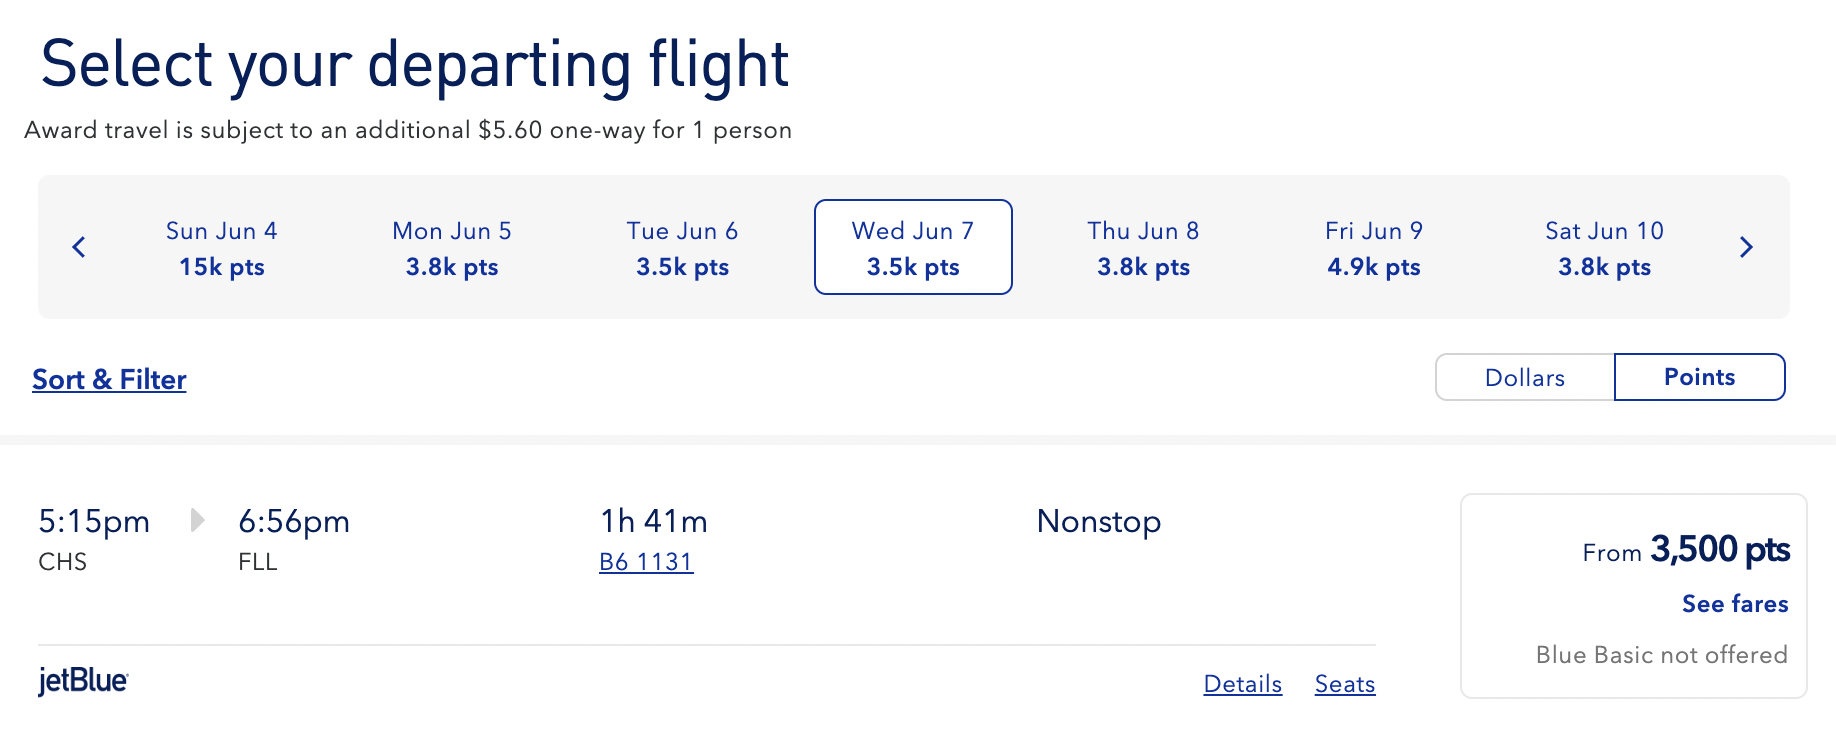Choose Sat Jun 10 date tab
Screen dimensions: 1836x756
click(1604, 248)
